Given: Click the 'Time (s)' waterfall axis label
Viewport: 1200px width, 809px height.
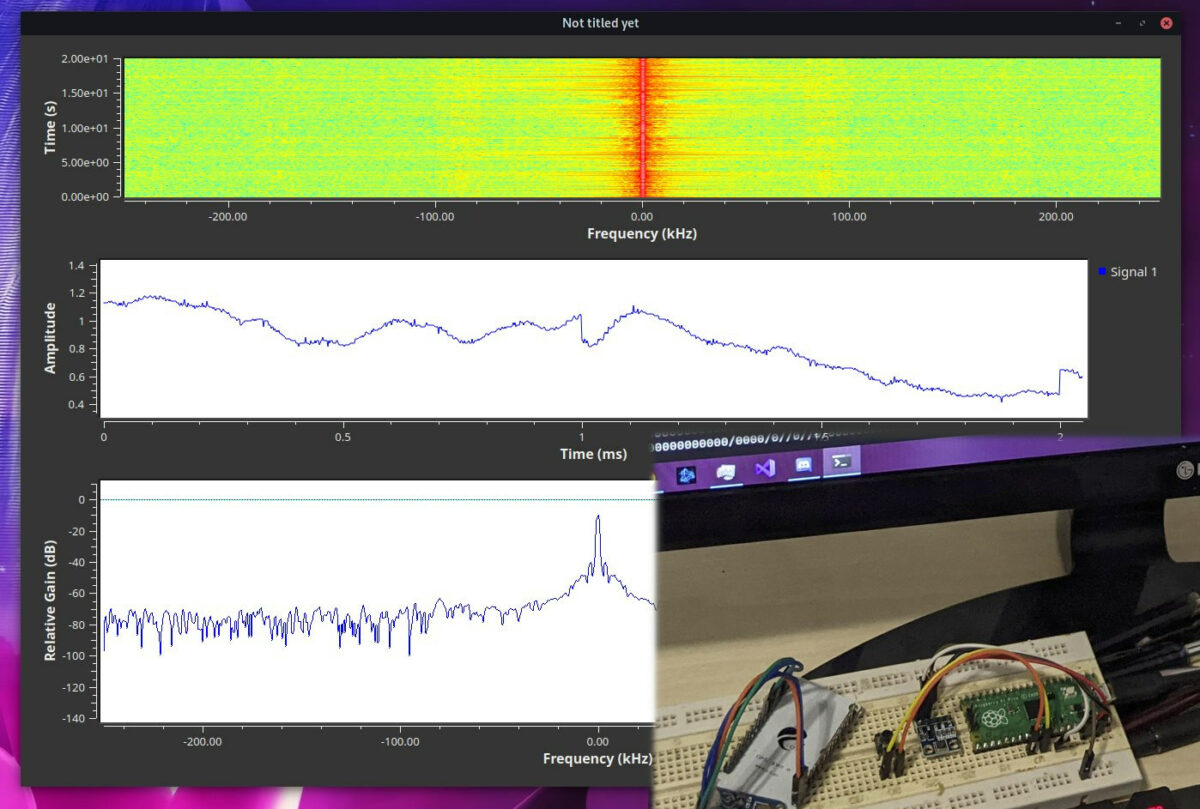Looking at the screenshot, I should pyautogui.click(x=50, y=127).
